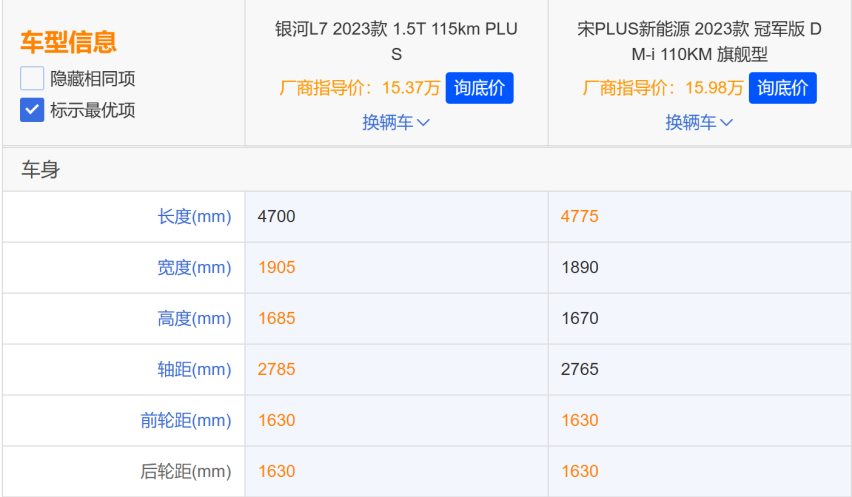Screen dimensions: 852x497
Task: Select height value 1685
Action: (x=277, y=318)
